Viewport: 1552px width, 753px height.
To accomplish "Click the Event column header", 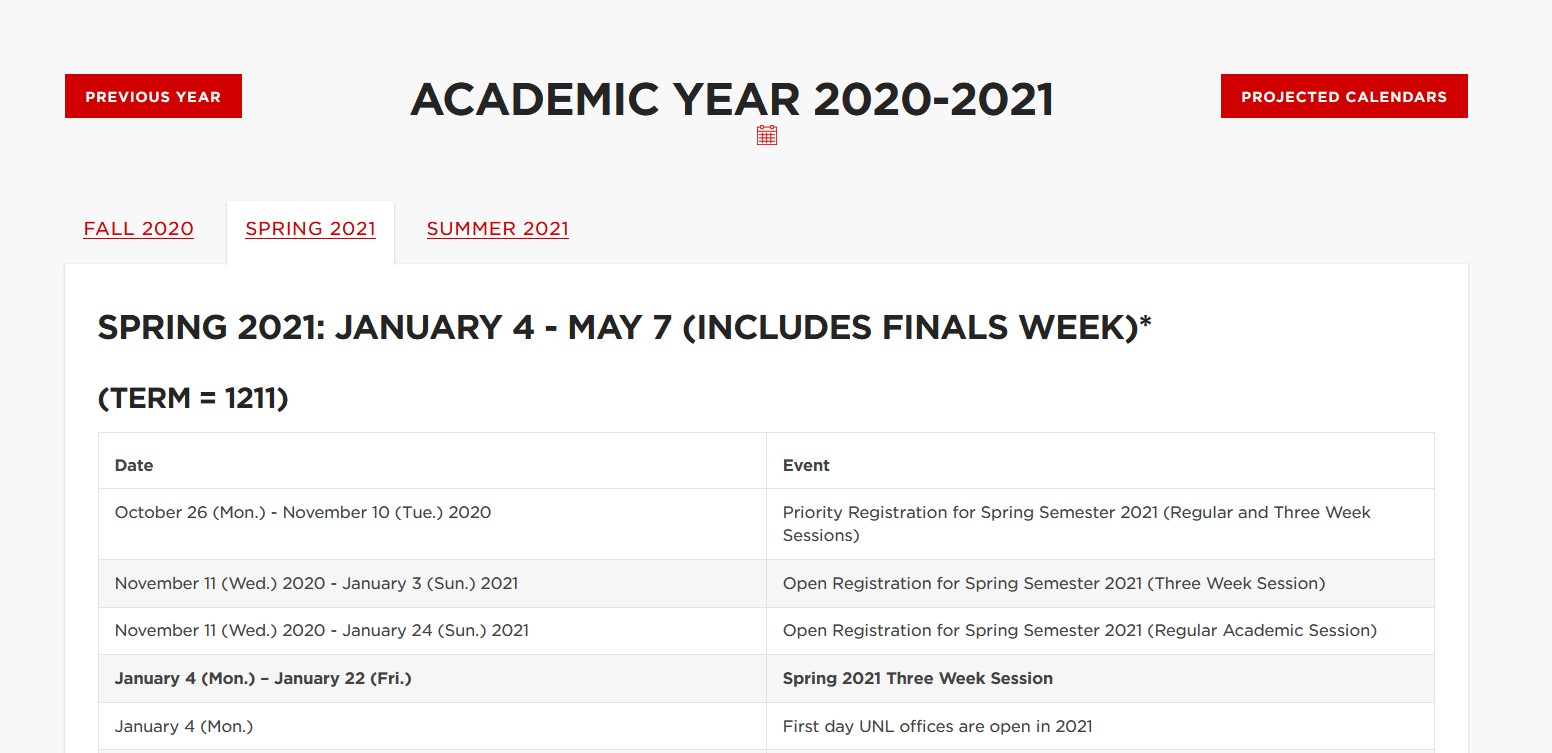I will click(806, 465).
